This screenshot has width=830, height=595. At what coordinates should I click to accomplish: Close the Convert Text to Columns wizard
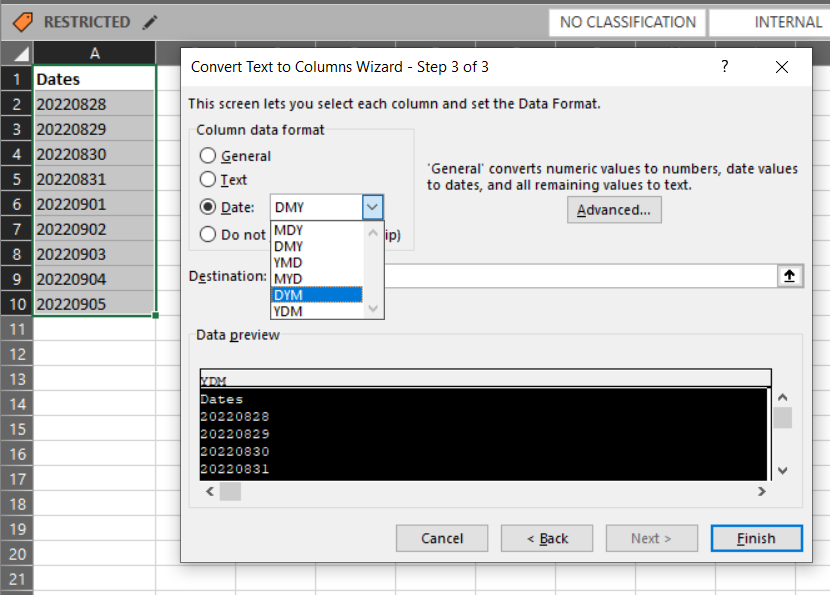[x=781, y=67]
